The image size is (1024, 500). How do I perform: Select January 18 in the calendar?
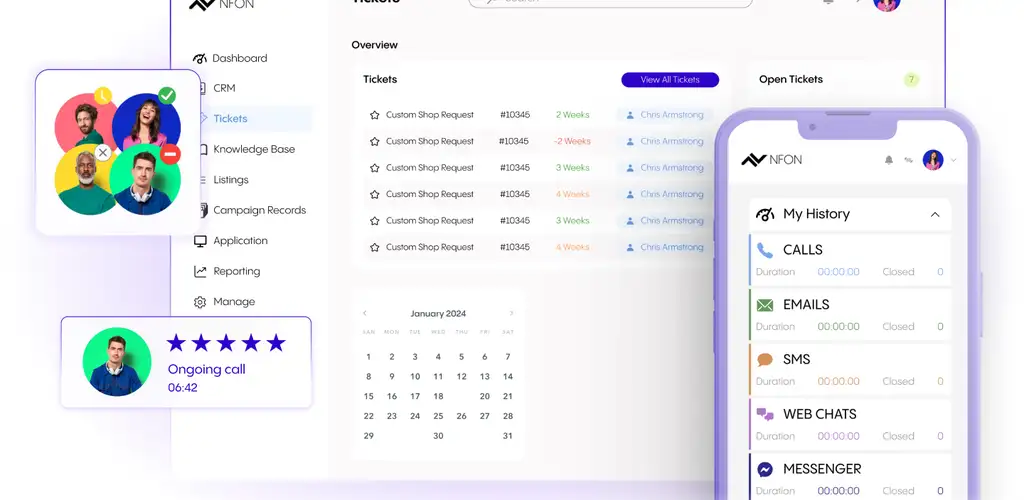point(438,396)
